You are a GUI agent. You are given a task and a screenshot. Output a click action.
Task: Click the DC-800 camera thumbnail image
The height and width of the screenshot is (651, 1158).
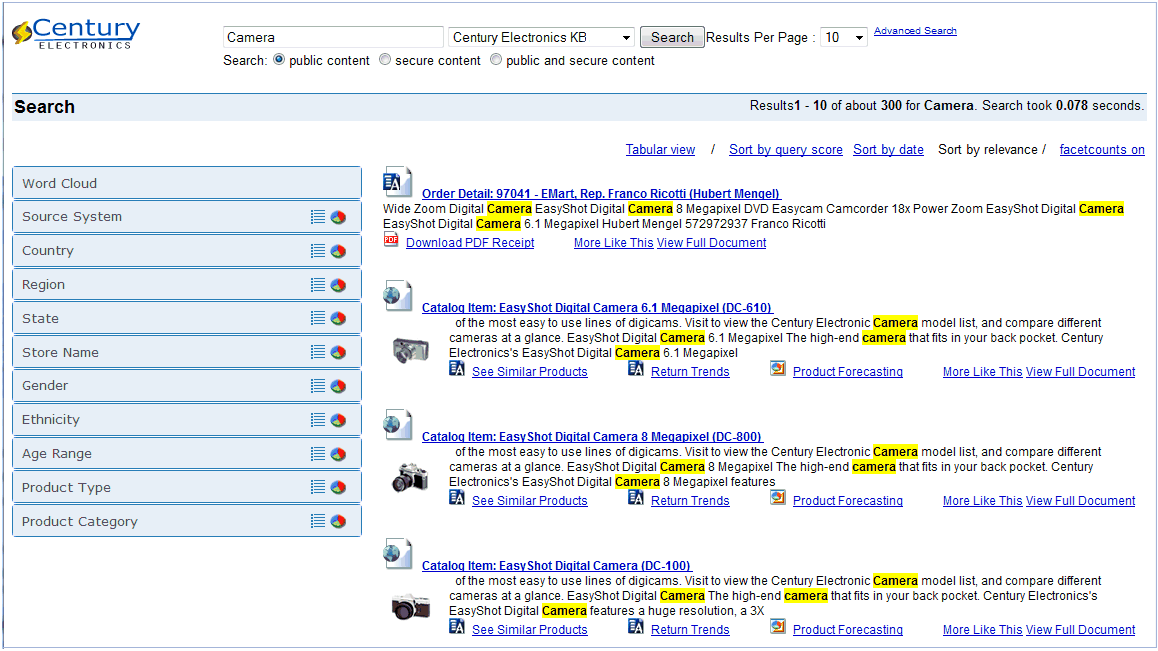point(411,477)
